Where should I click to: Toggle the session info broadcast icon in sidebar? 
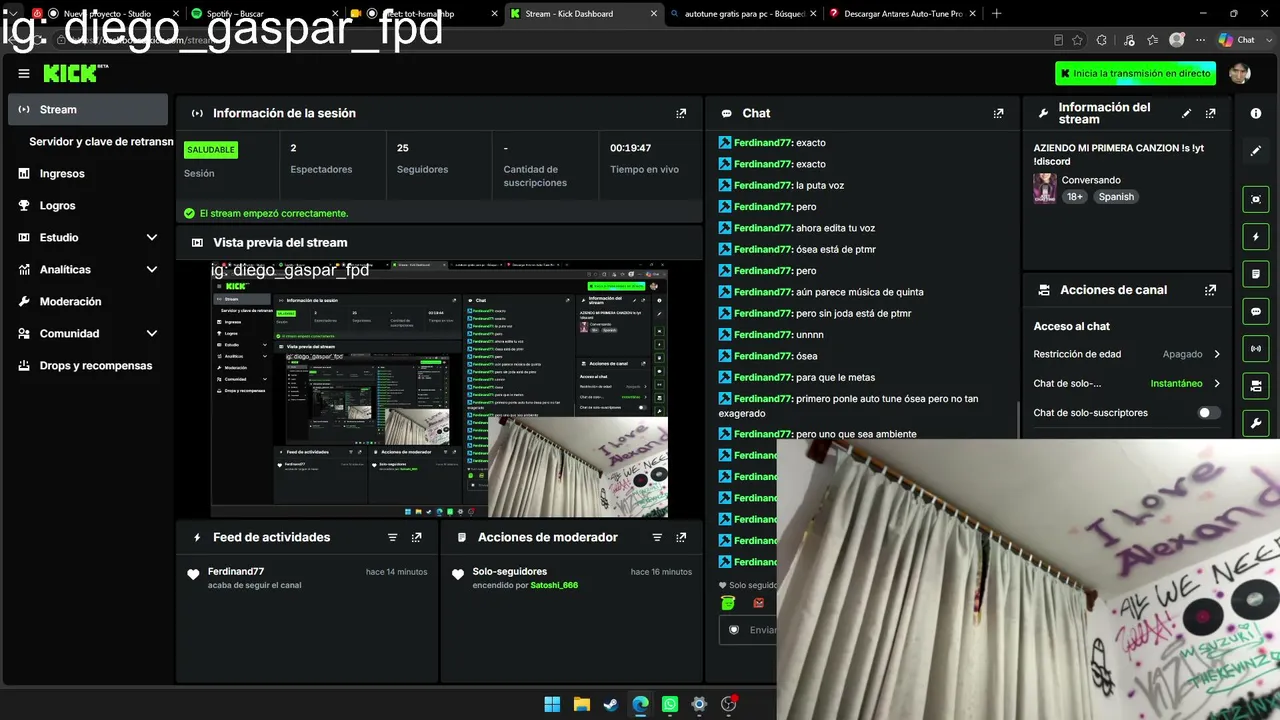click(x=1256, y=348)
